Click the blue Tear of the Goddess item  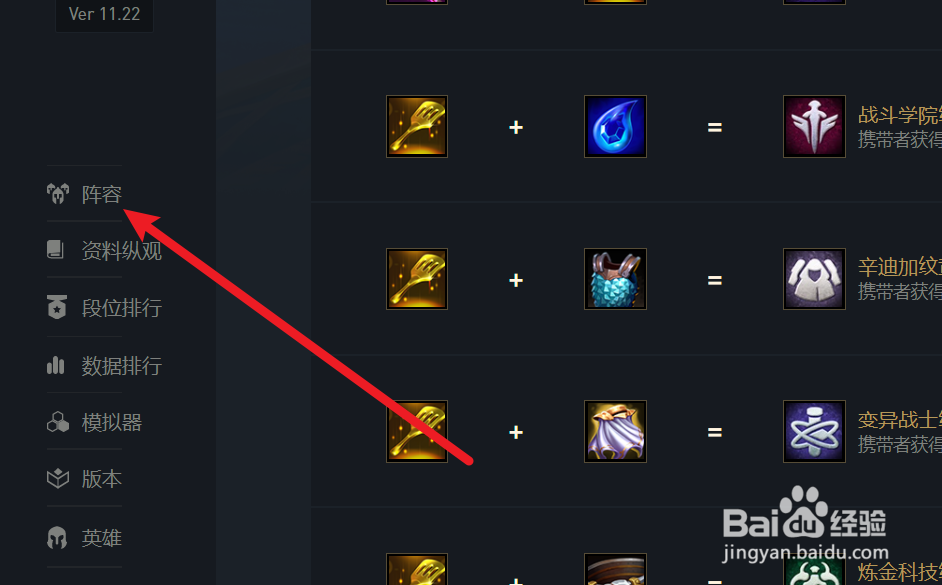tap(615, 127)
